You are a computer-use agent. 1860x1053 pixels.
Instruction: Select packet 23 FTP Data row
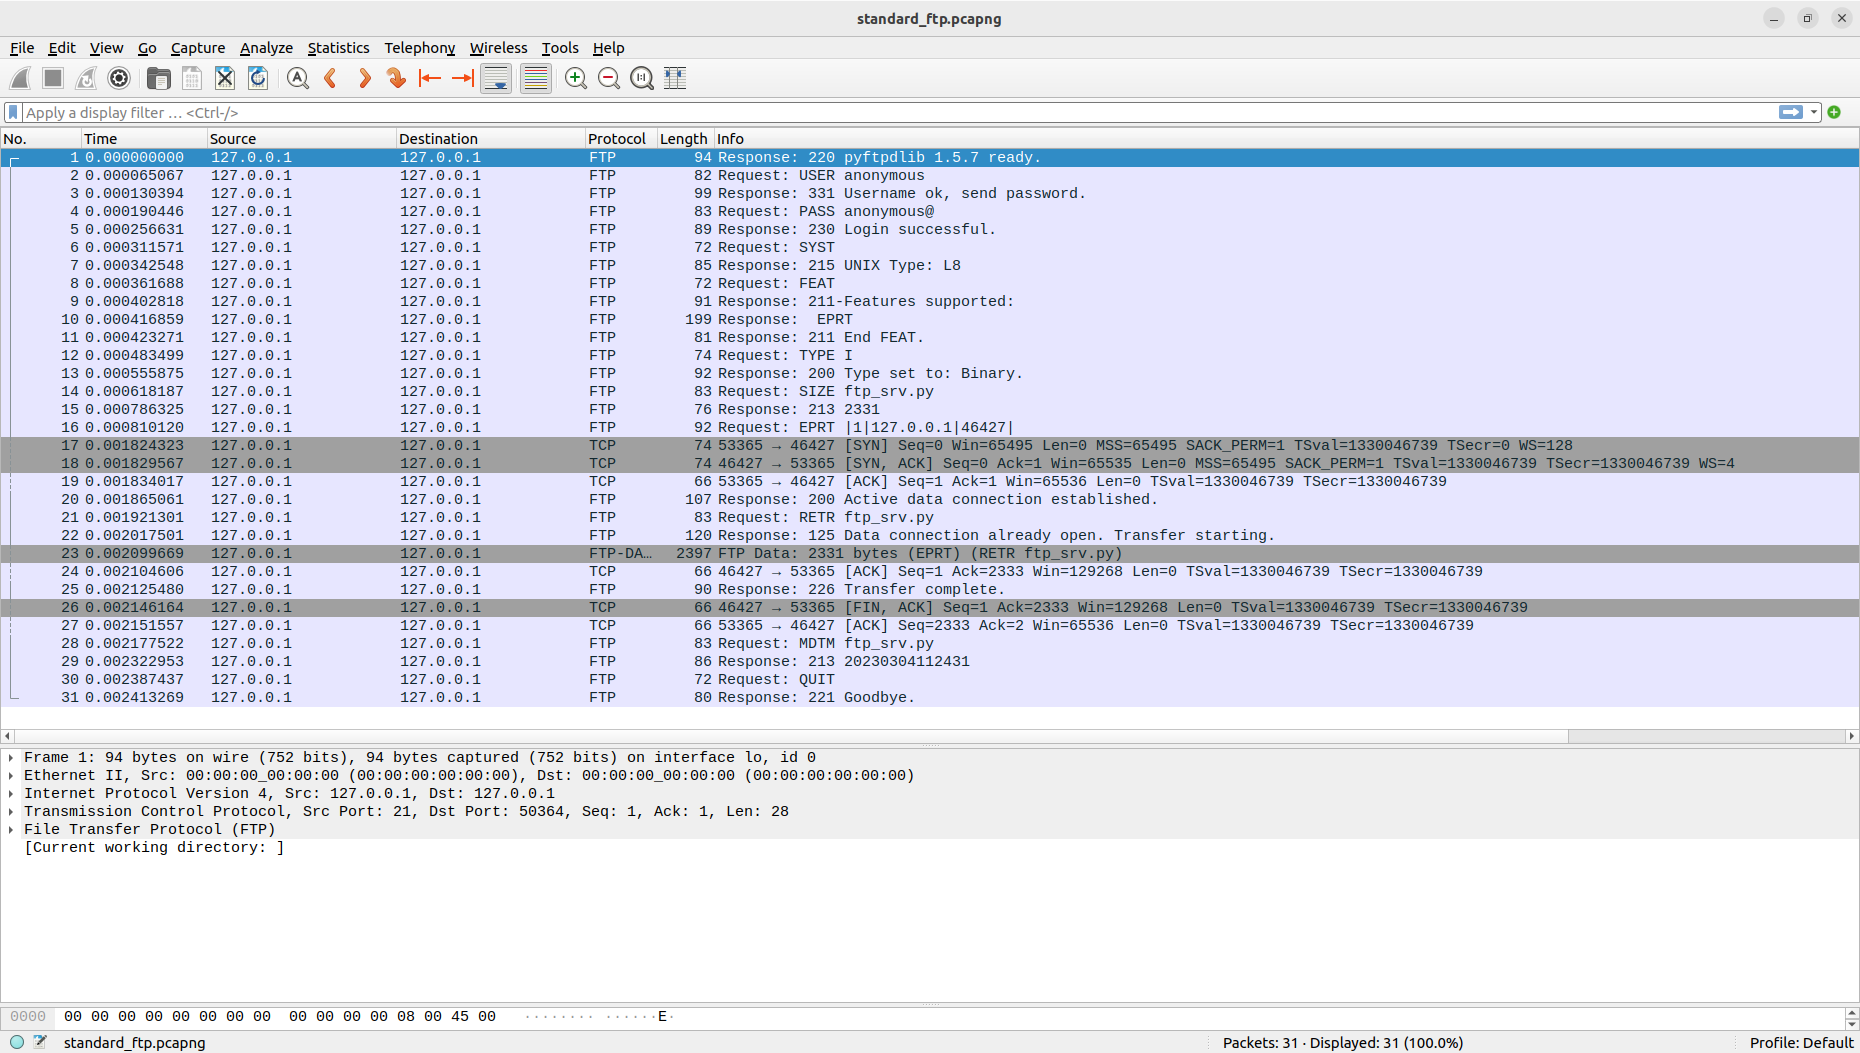tap(930, 553)
